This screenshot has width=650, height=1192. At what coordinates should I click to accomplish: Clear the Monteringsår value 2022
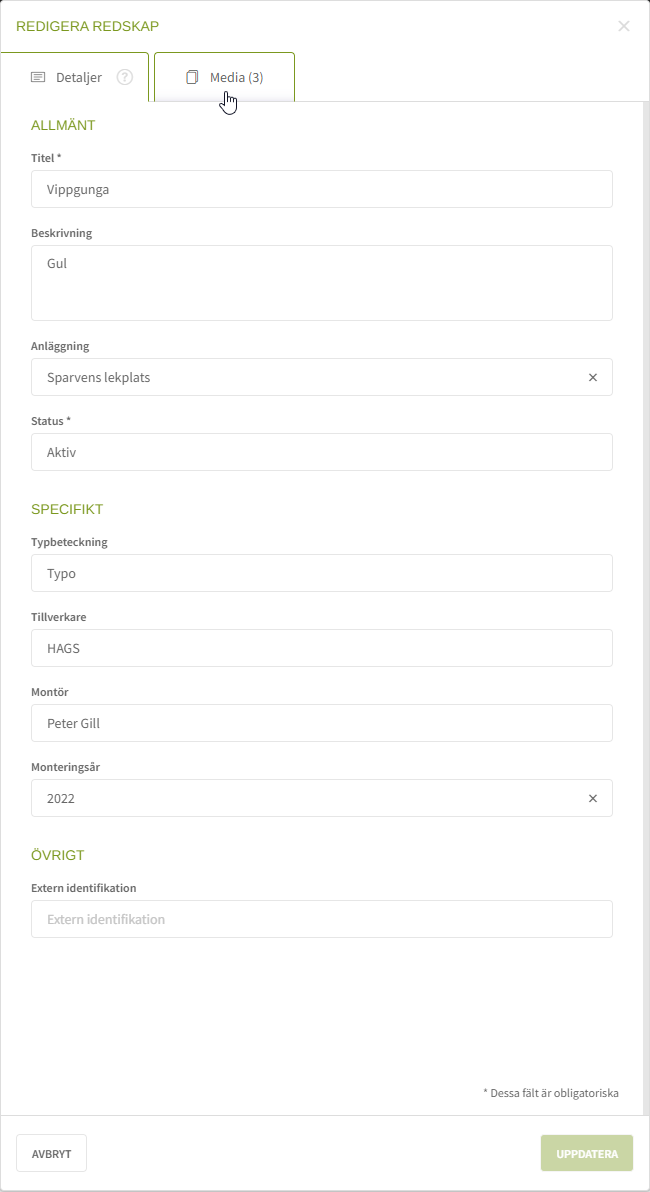pos(592,798)
